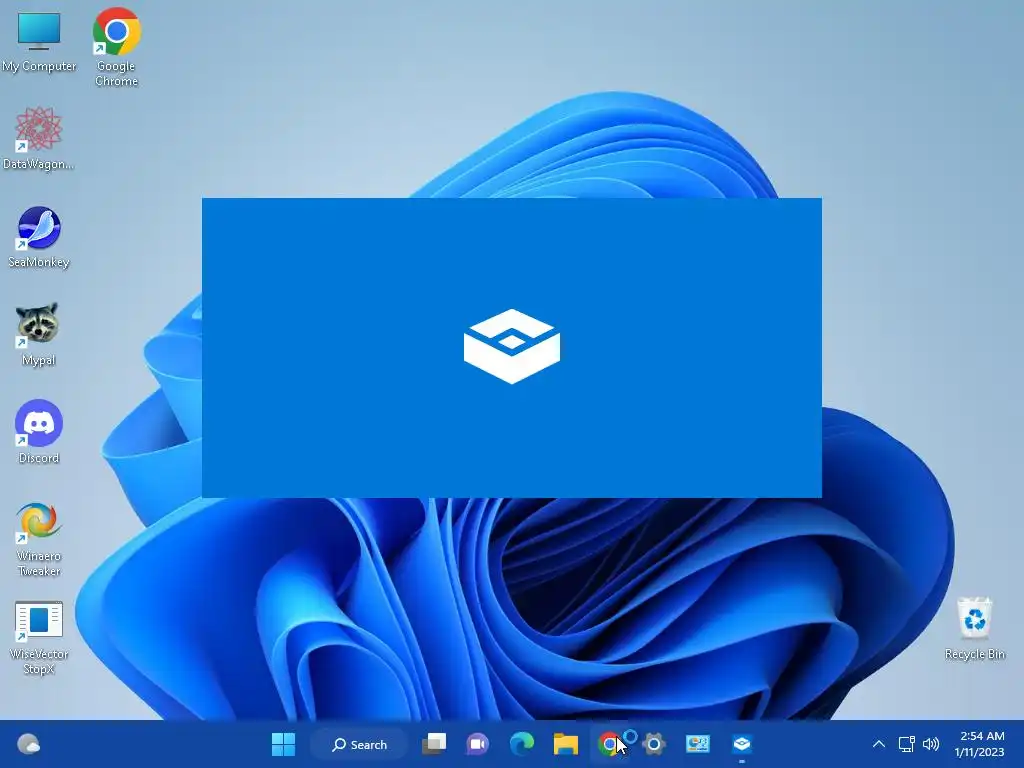The image size is (1024, 768).
Task: Select the SeaMonkey desktop shortcut
Action: (39, 237)
